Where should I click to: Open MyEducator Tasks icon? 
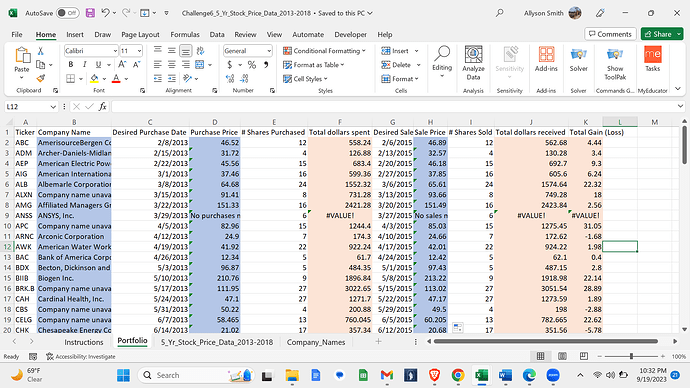click(652, 59)
